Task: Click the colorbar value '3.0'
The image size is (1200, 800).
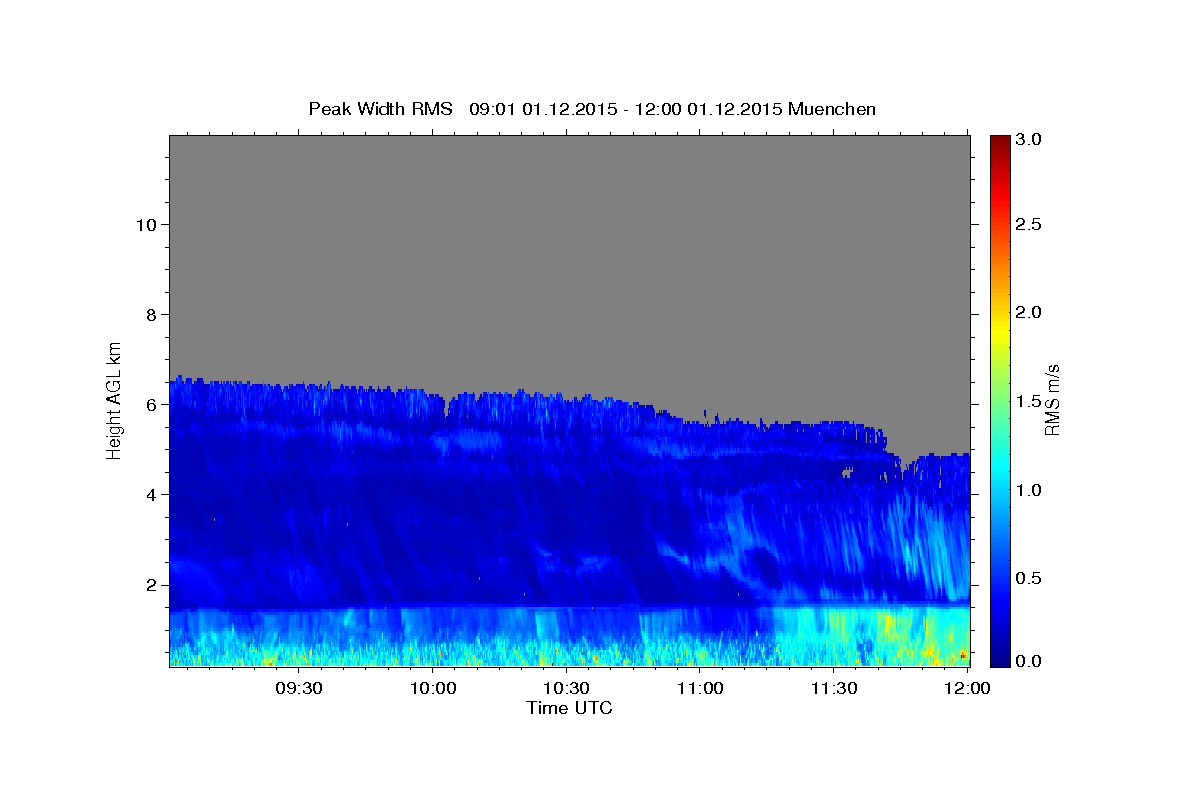Action: click(1030, 140)
